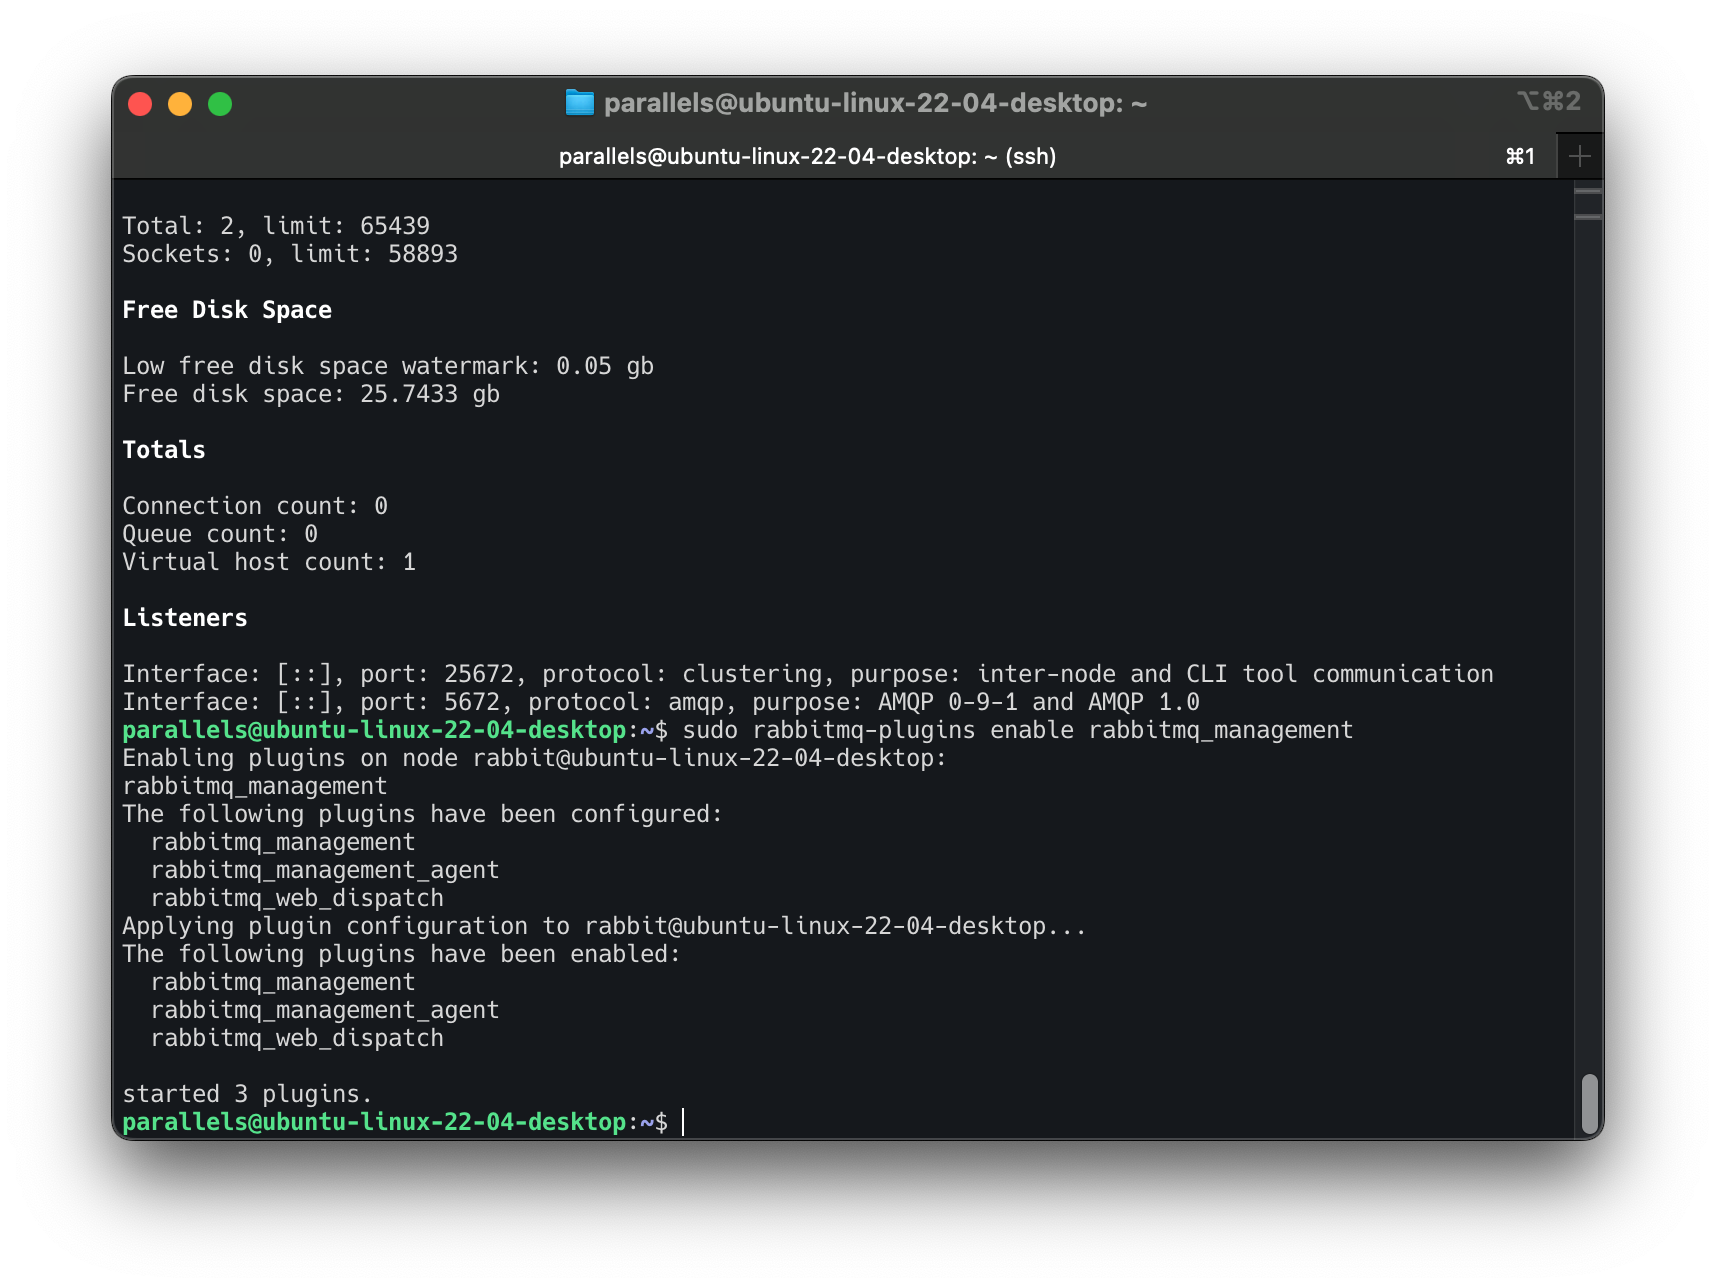1716x1288 pixels.
Task: Click the line reading started 3 plugins
Action: 247,1093
